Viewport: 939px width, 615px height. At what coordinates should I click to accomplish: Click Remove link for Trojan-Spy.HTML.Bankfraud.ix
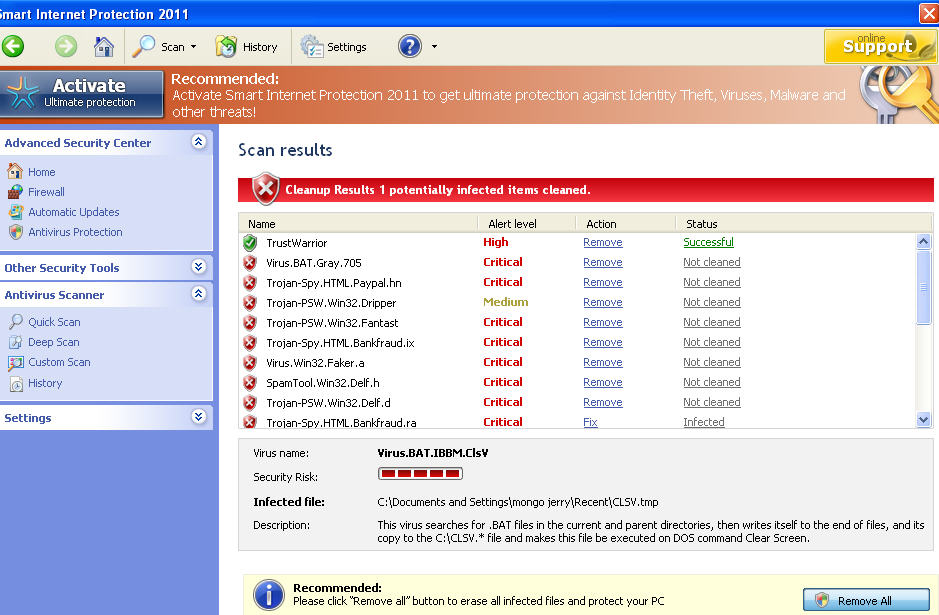pos(602,342)
